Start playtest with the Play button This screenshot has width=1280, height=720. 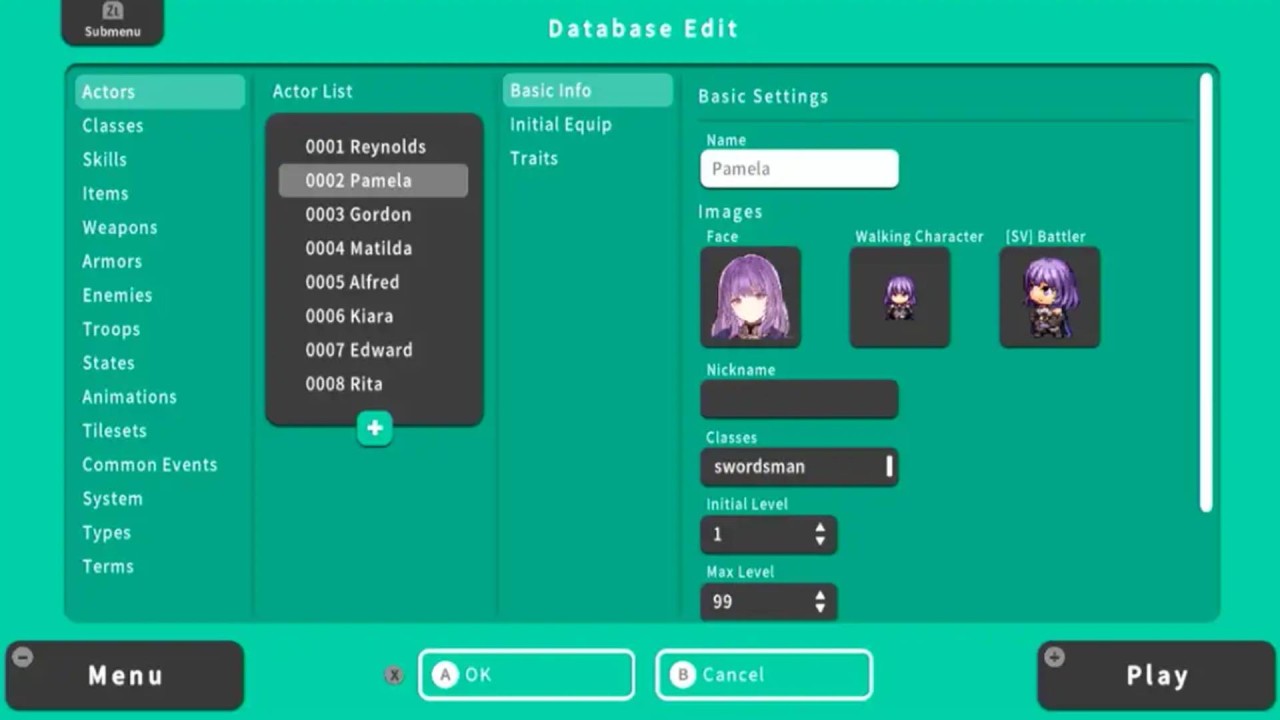coord(1157,676)
